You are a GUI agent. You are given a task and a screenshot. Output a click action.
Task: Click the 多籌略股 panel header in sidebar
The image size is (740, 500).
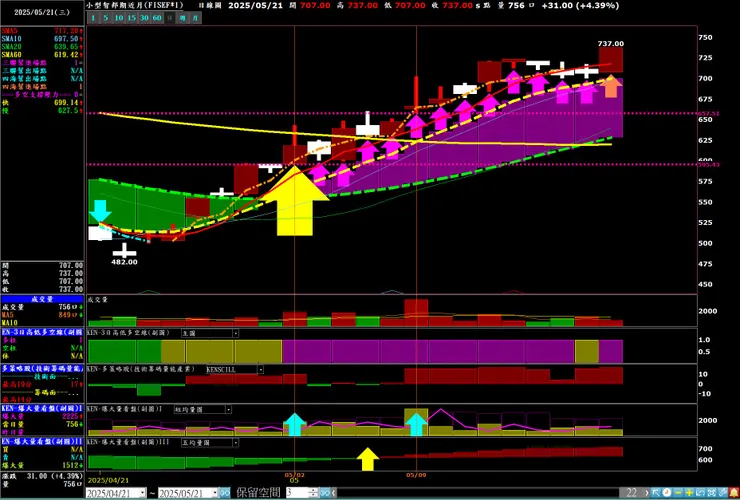click(42, 369)
